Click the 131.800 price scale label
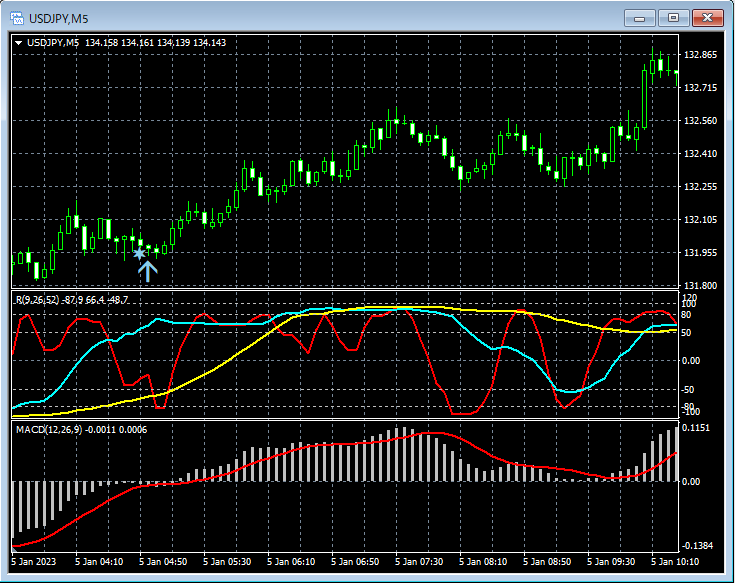 point(699,286)
